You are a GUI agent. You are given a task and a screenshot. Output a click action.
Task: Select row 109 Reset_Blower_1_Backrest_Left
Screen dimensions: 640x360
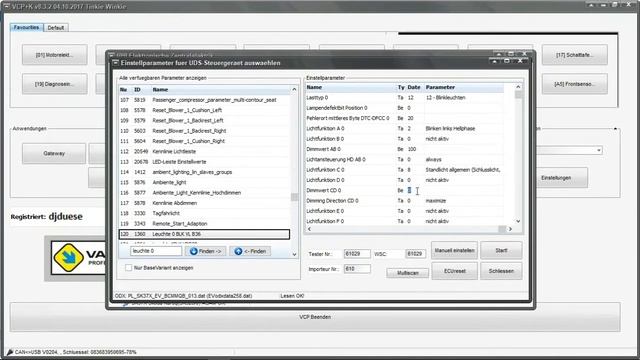coord(204,120)
